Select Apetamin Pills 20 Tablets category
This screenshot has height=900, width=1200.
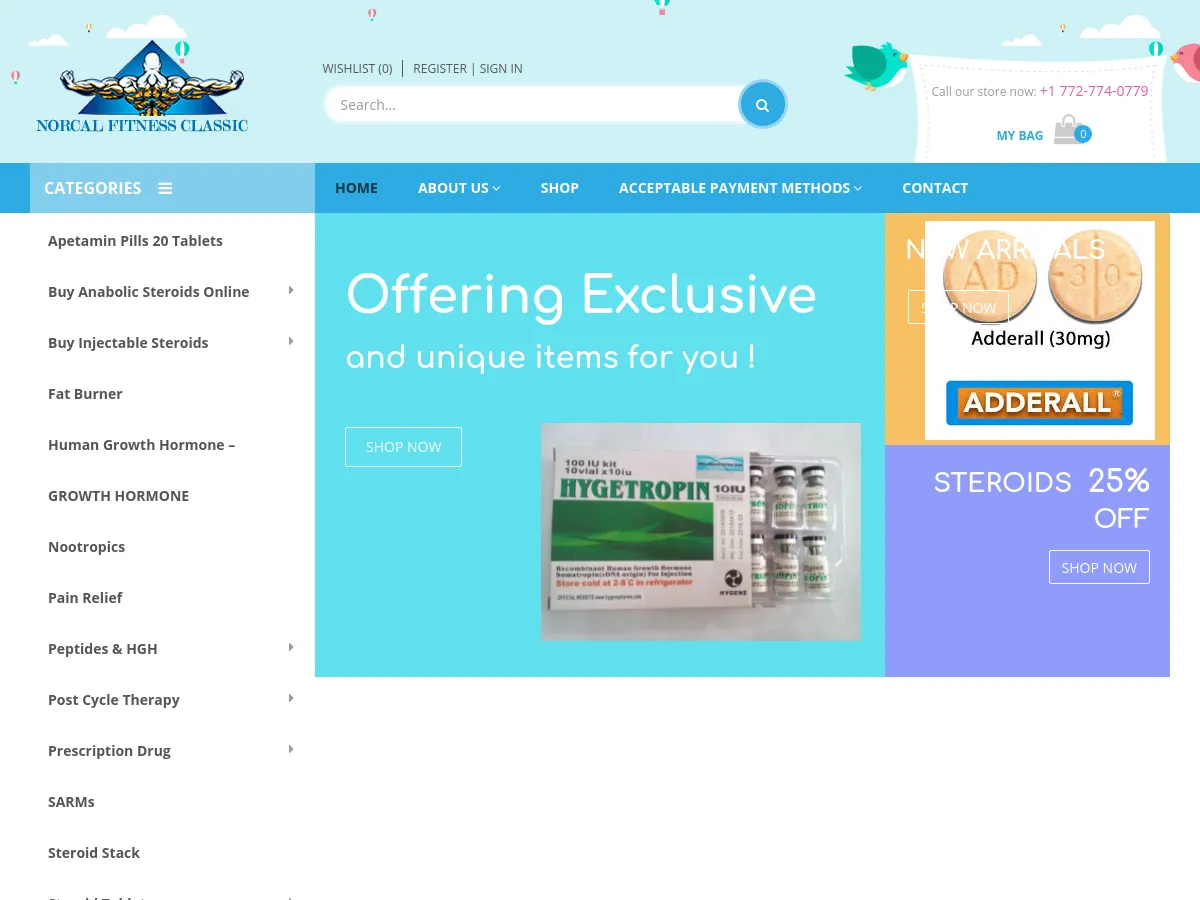[135, 241]
